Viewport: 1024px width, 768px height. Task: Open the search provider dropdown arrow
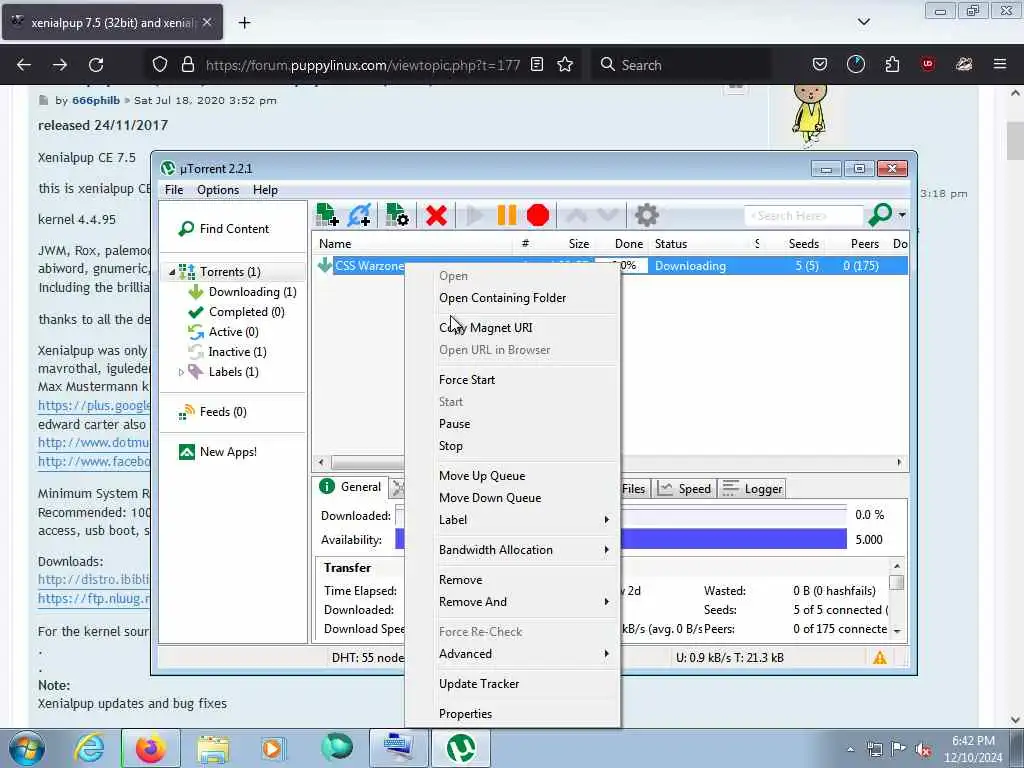pos(902,215)
